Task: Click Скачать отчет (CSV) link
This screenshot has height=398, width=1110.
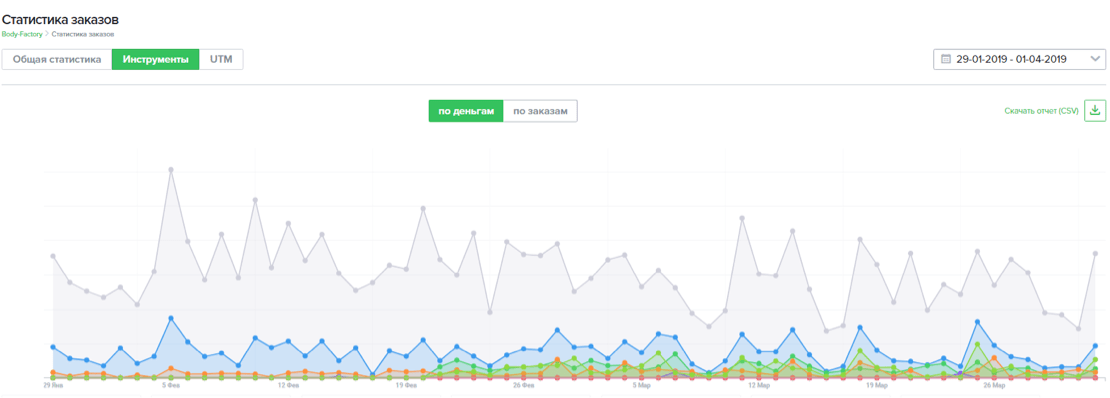Action: (1041, 111)
